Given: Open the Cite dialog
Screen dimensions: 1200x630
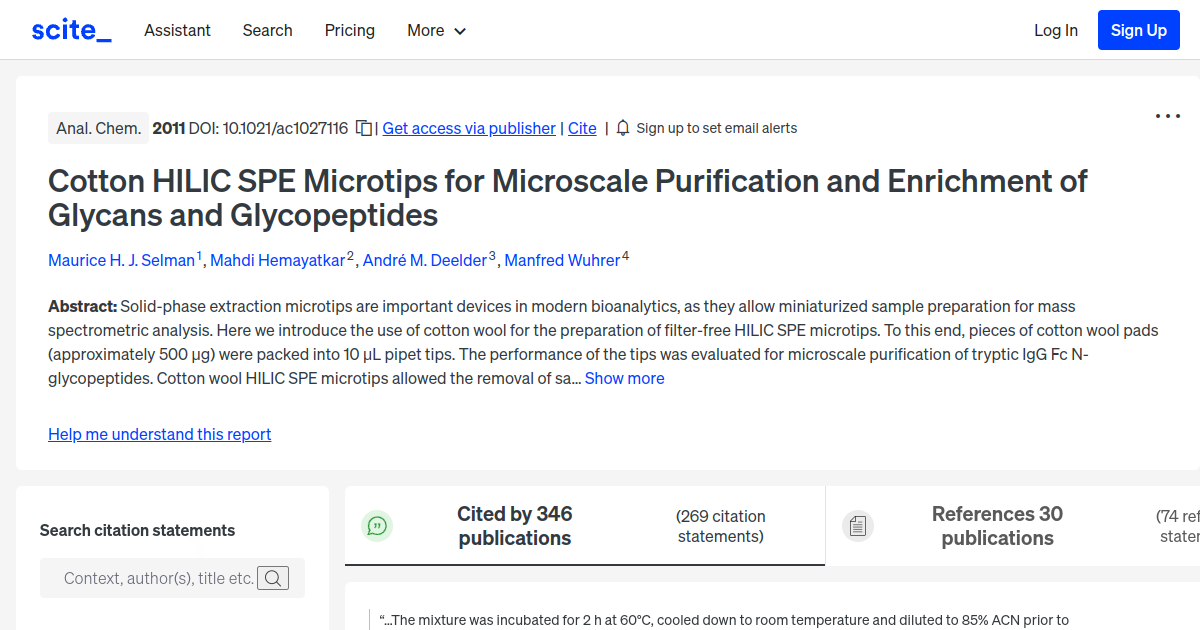Looking at the screenshot, I should click(582, 128).
